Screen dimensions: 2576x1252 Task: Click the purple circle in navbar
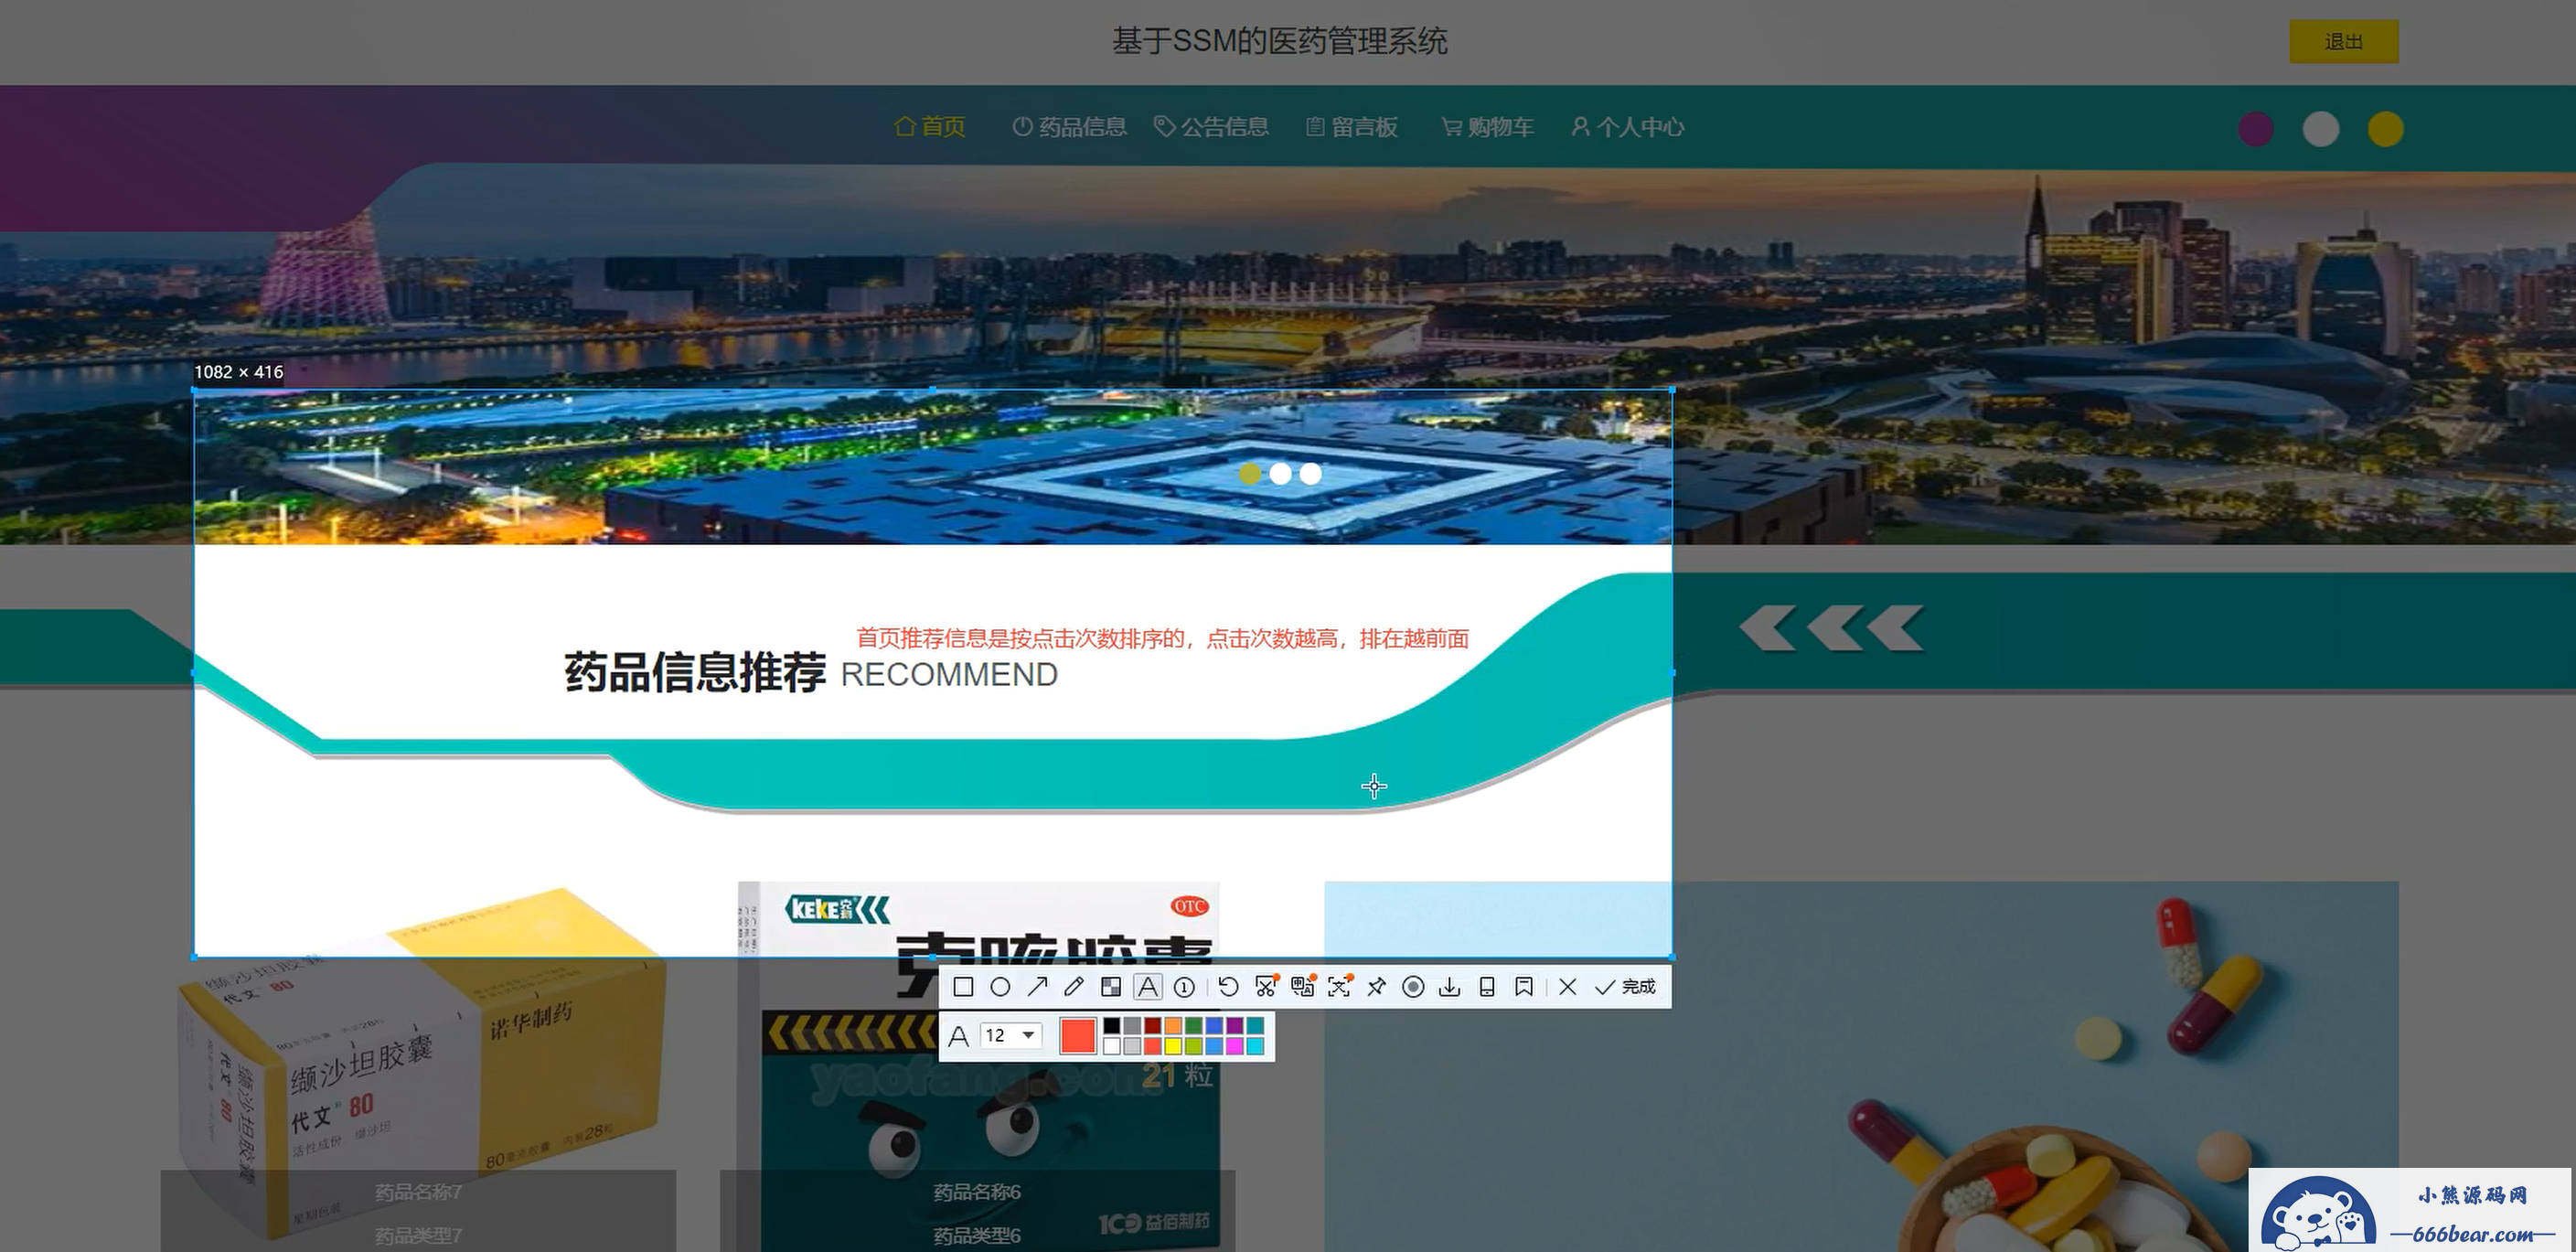[x=2256, y=129]
